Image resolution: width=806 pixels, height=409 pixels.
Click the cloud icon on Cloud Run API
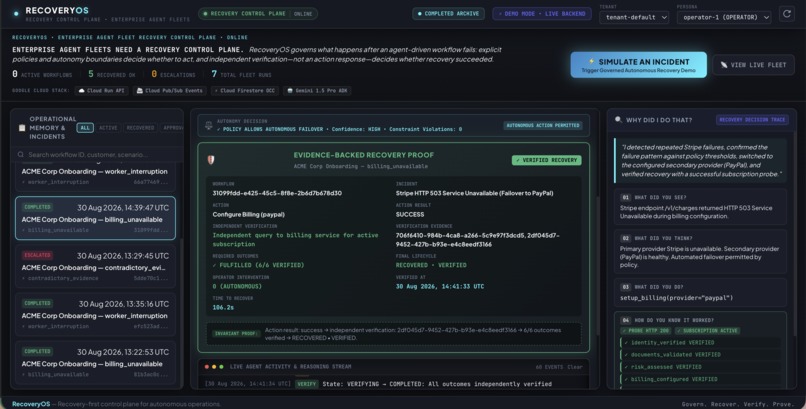(x=81, y=90)
